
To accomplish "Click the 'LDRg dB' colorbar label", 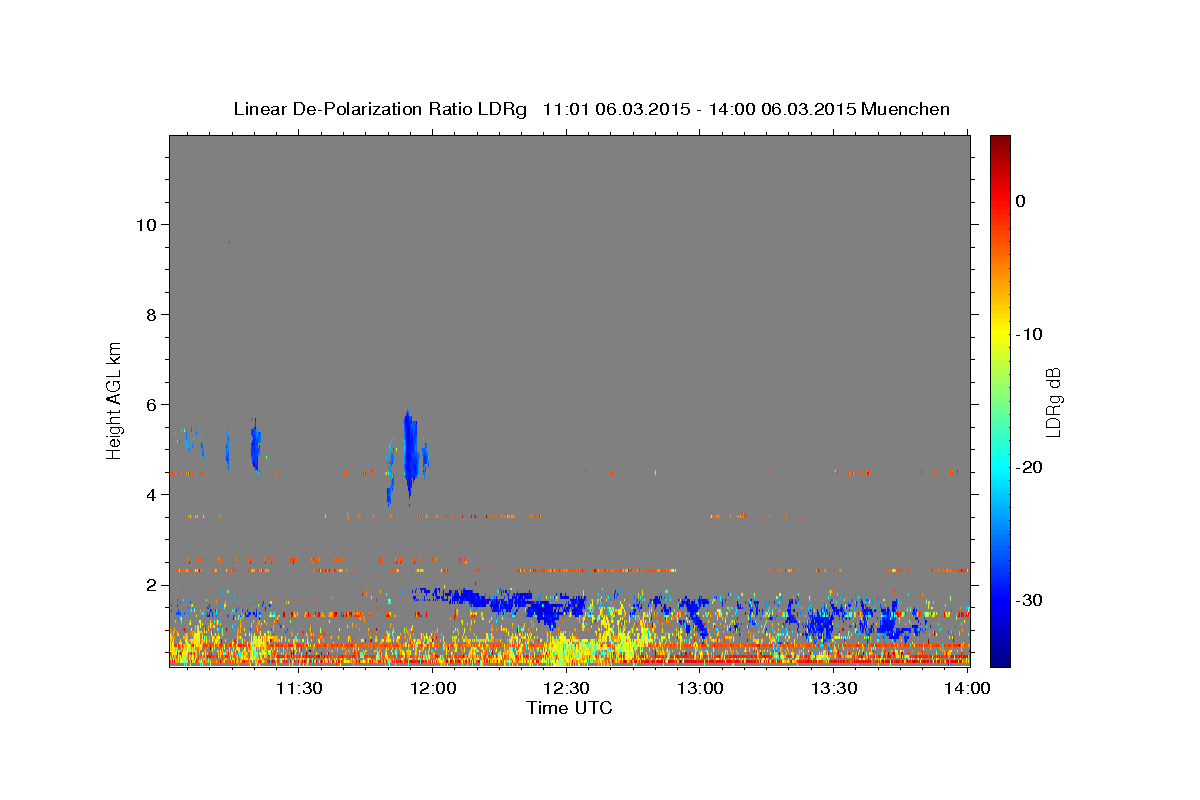I will [x=1052, y=402].
